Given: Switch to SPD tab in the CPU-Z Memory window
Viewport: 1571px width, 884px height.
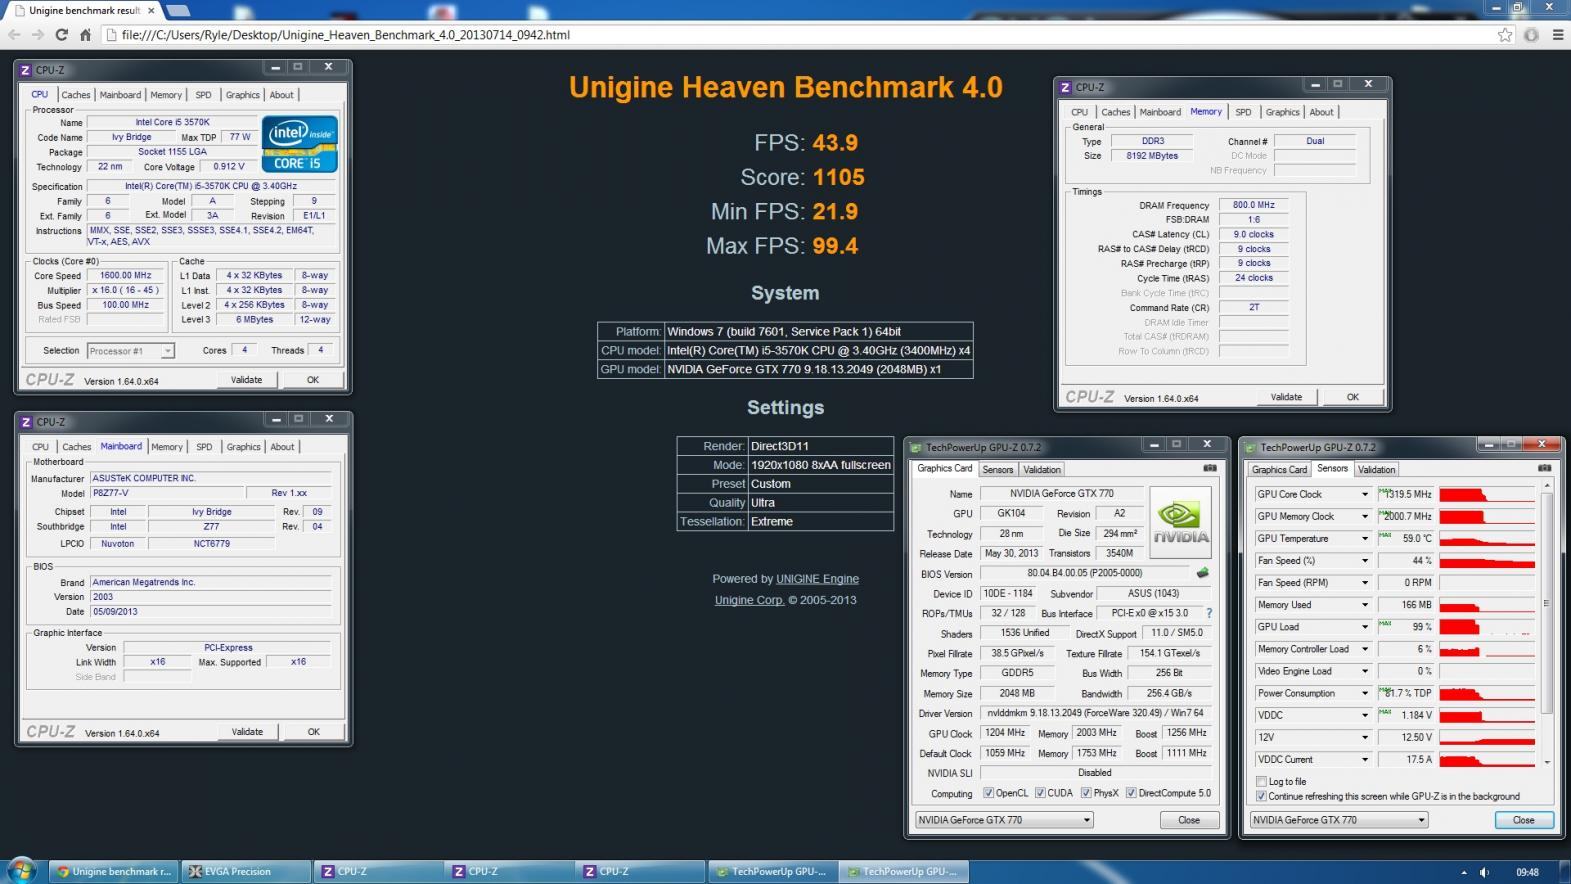Looking at the screenshot, I should click(1243, 112).
